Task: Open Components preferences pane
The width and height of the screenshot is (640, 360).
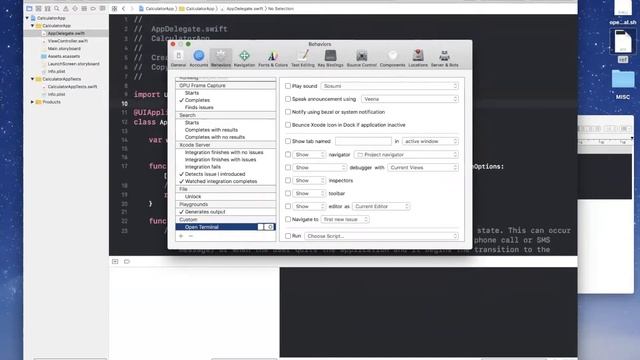Action: 392,58
